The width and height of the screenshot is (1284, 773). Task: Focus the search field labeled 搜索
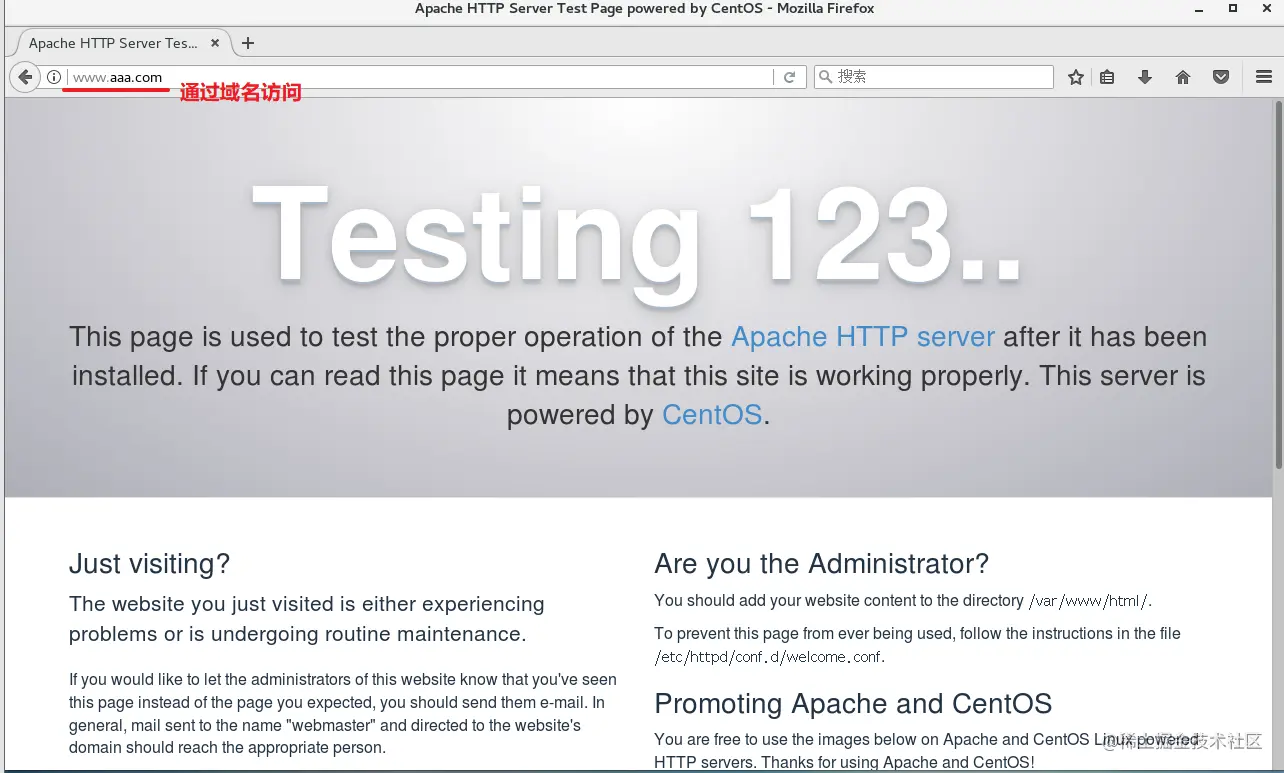click(934, 77)
